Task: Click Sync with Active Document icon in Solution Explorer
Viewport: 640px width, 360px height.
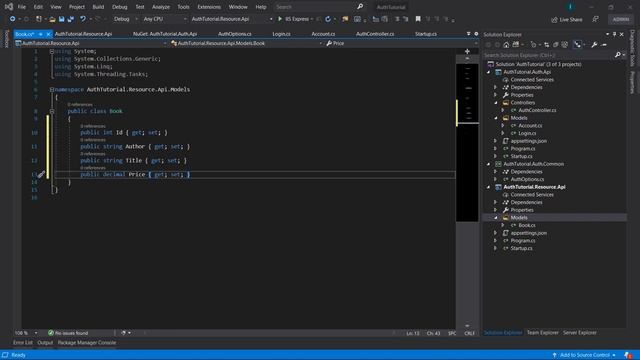Action: 547,44
